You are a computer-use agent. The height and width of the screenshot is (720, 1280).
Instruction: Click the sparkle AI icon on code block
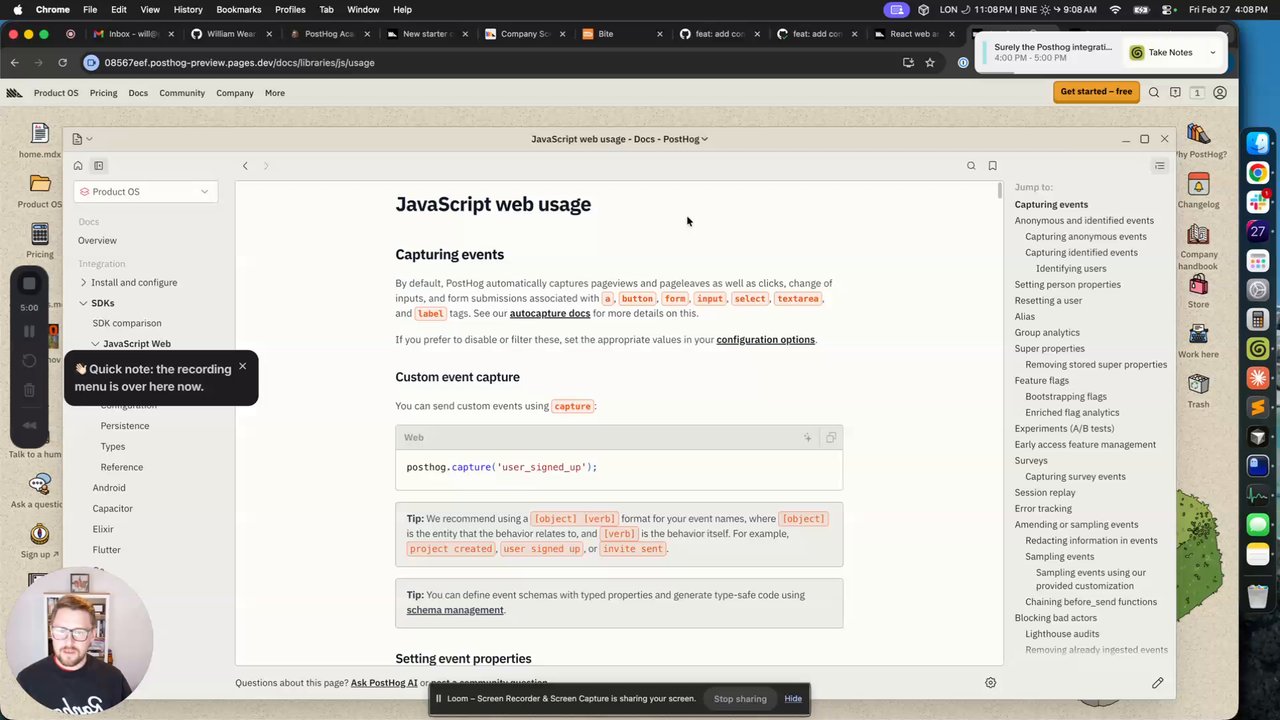[x=808, y=438]
